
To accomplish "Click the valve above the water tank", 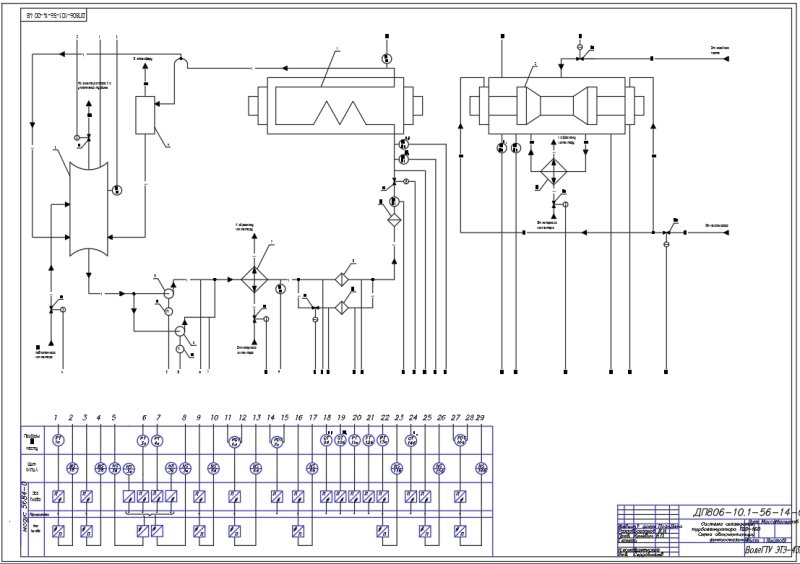I will [x=89, y=137].
